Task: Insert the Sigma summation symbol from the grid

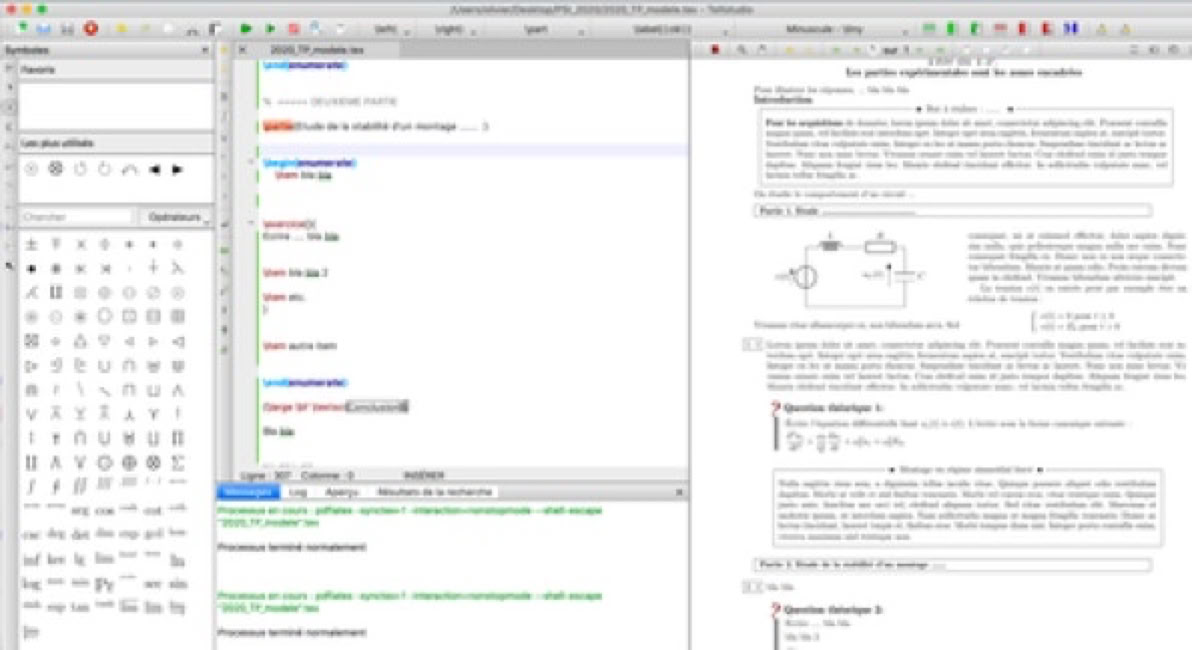Action: 178,463
